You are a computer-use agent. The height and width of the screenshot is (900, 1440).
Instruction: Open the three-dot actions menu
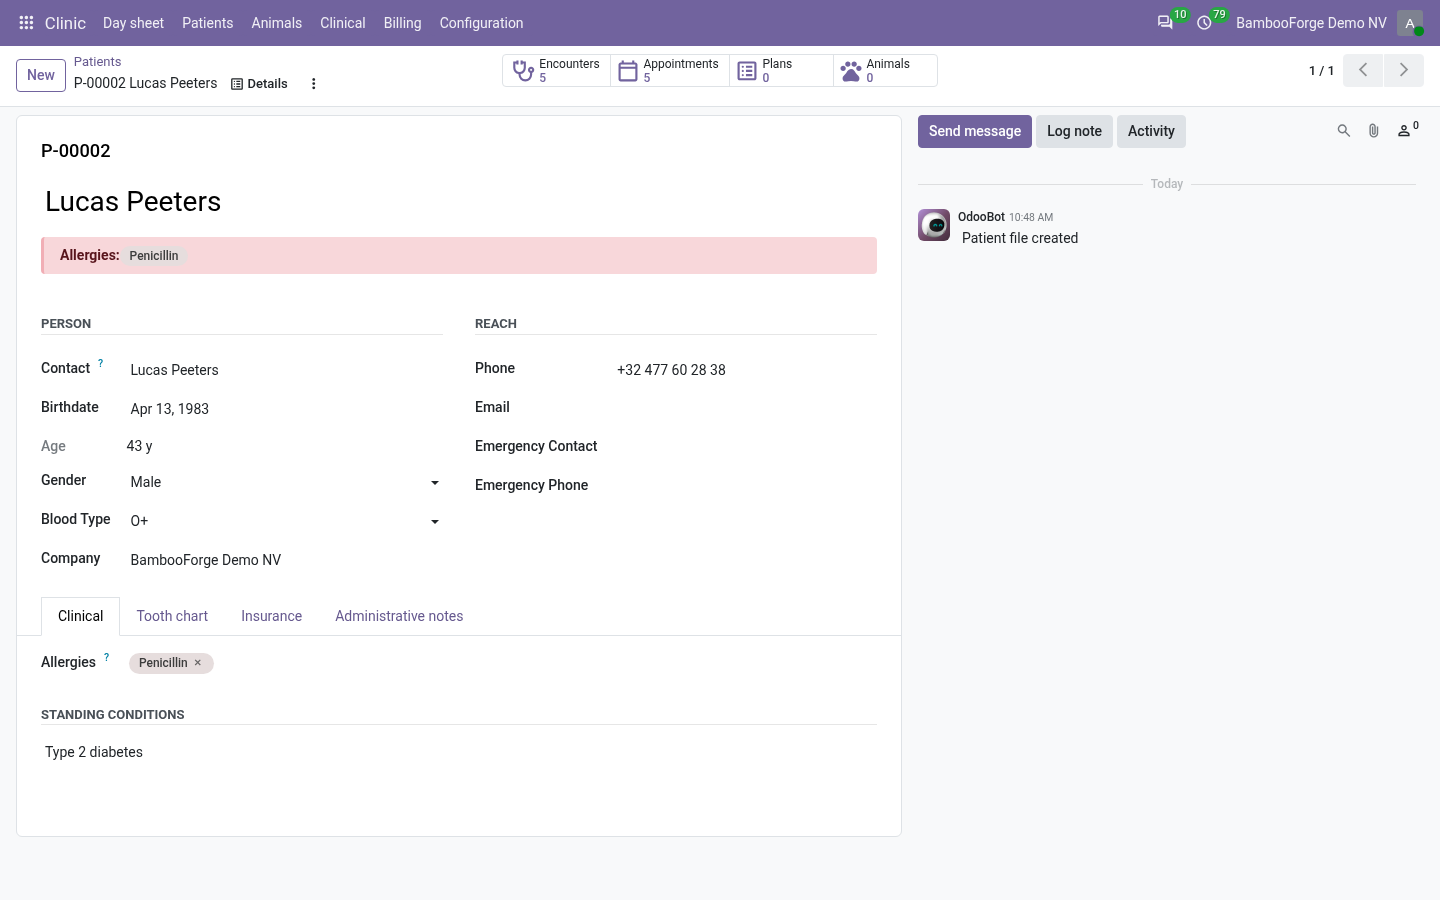pyautogui.click(x=314, y=84)
